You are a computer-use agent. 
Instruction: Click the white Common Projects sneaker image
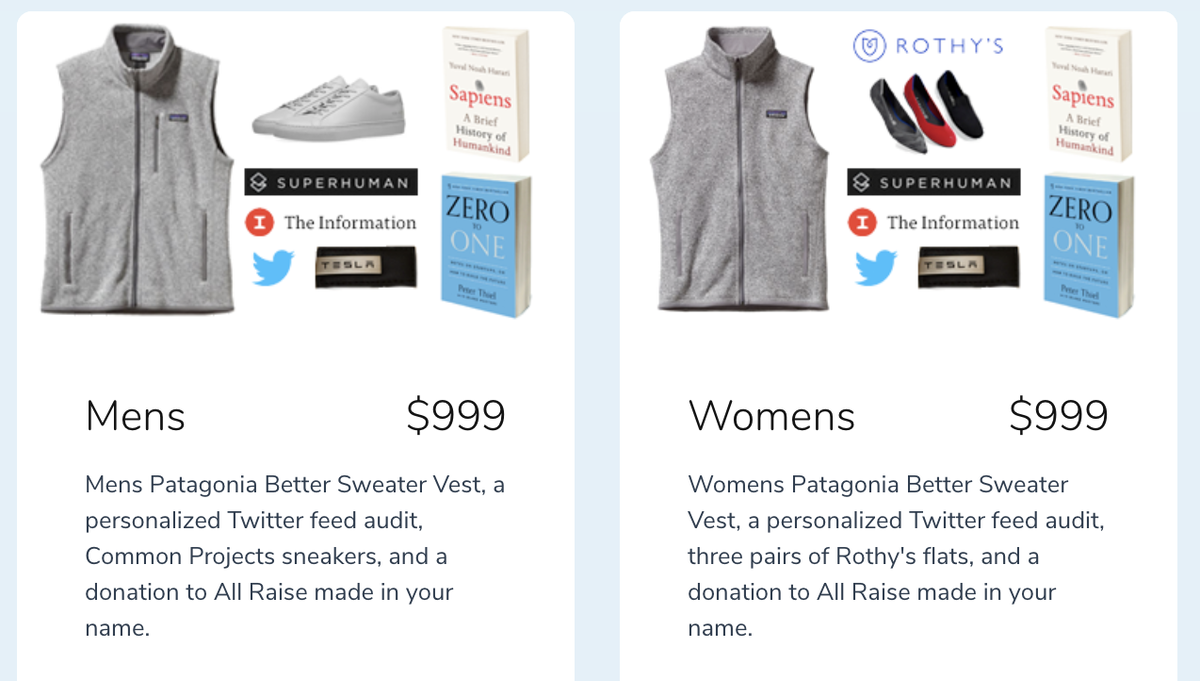[329, 107]
